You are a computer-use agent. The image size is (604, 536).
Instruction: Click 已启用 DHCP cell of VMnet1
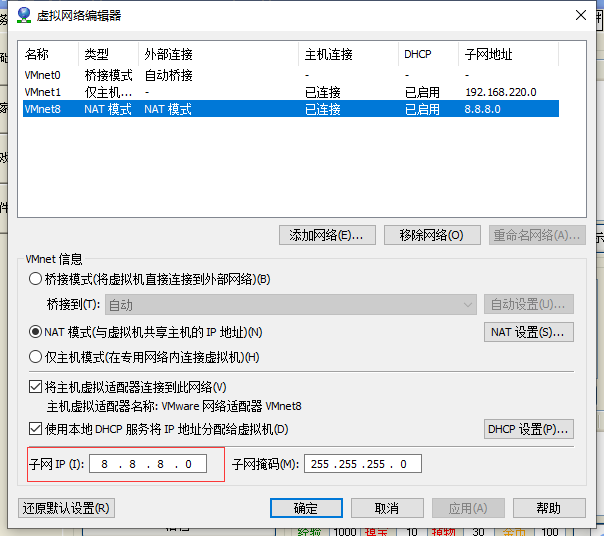tap(422, 92)
